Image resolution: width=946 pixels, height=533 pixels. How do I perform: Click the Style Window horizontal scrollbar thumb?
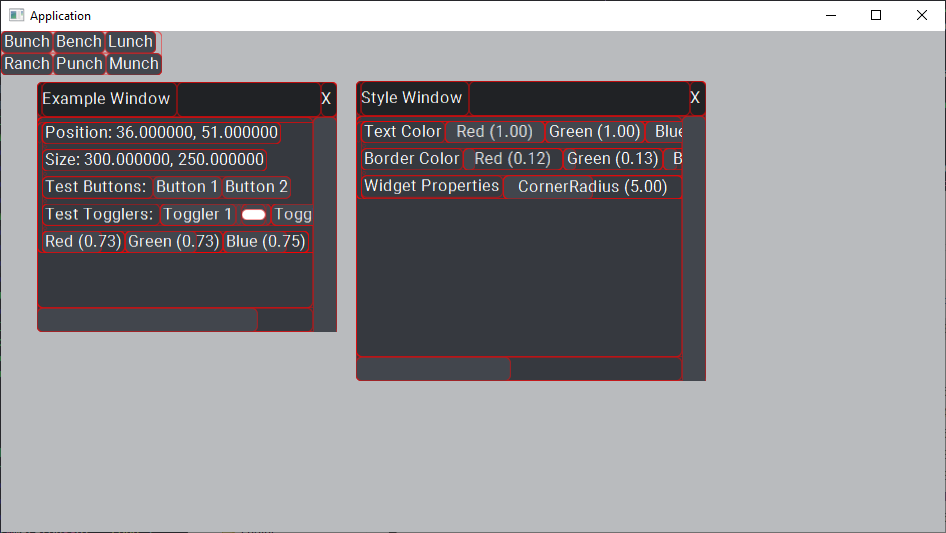pyautogui.click(x=434, y=369)
